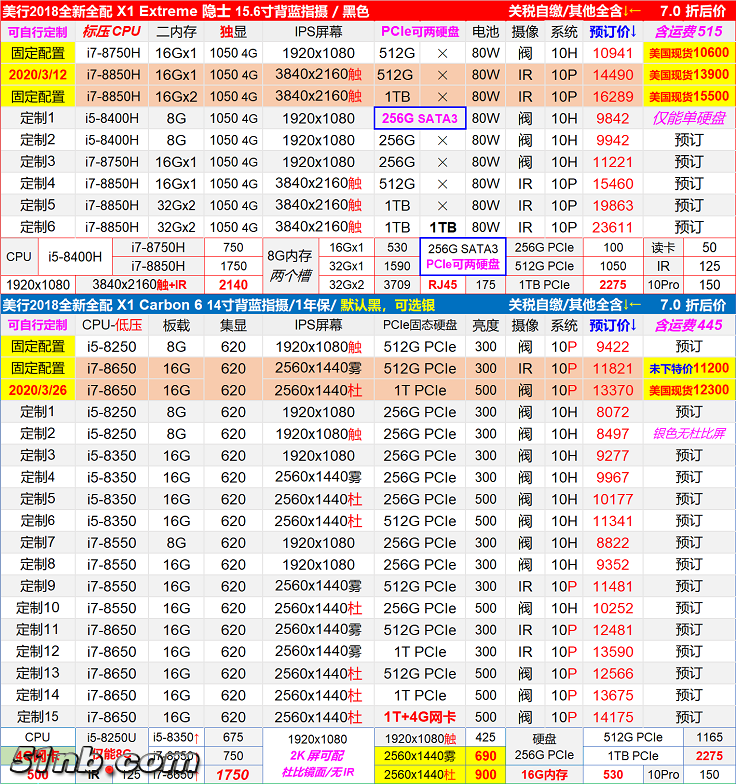
Task: Click the 含运费515 header cell
Action: (689, 31)
